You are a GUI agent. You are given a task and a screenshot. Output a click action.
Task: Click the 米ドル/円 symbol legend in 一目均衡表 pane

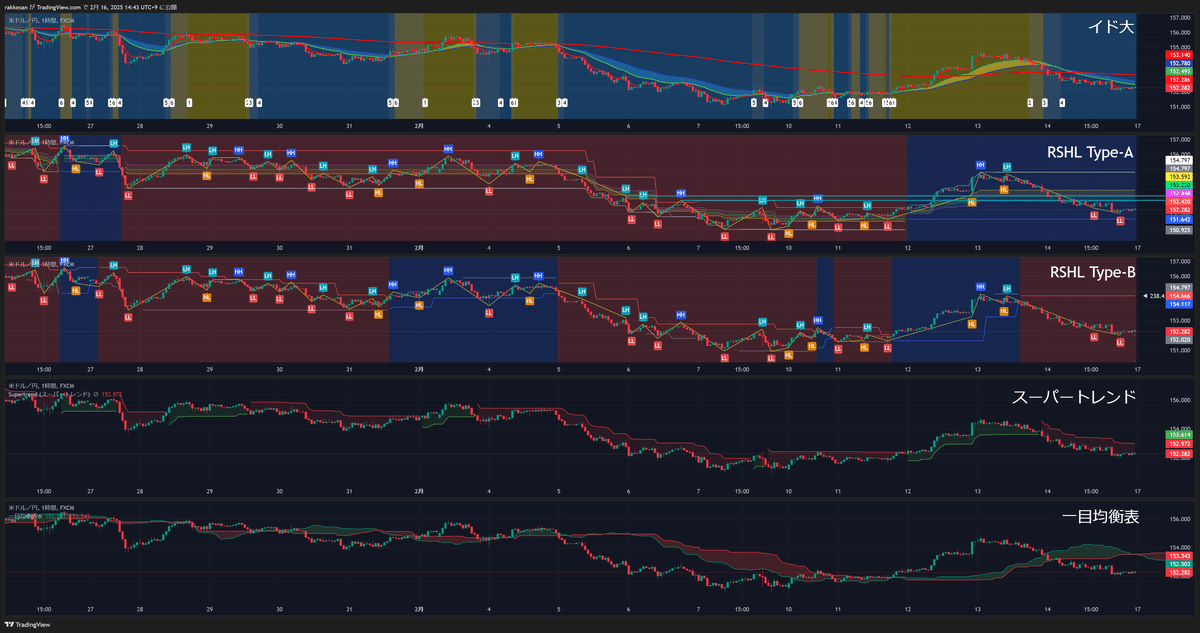click(41, 507)
